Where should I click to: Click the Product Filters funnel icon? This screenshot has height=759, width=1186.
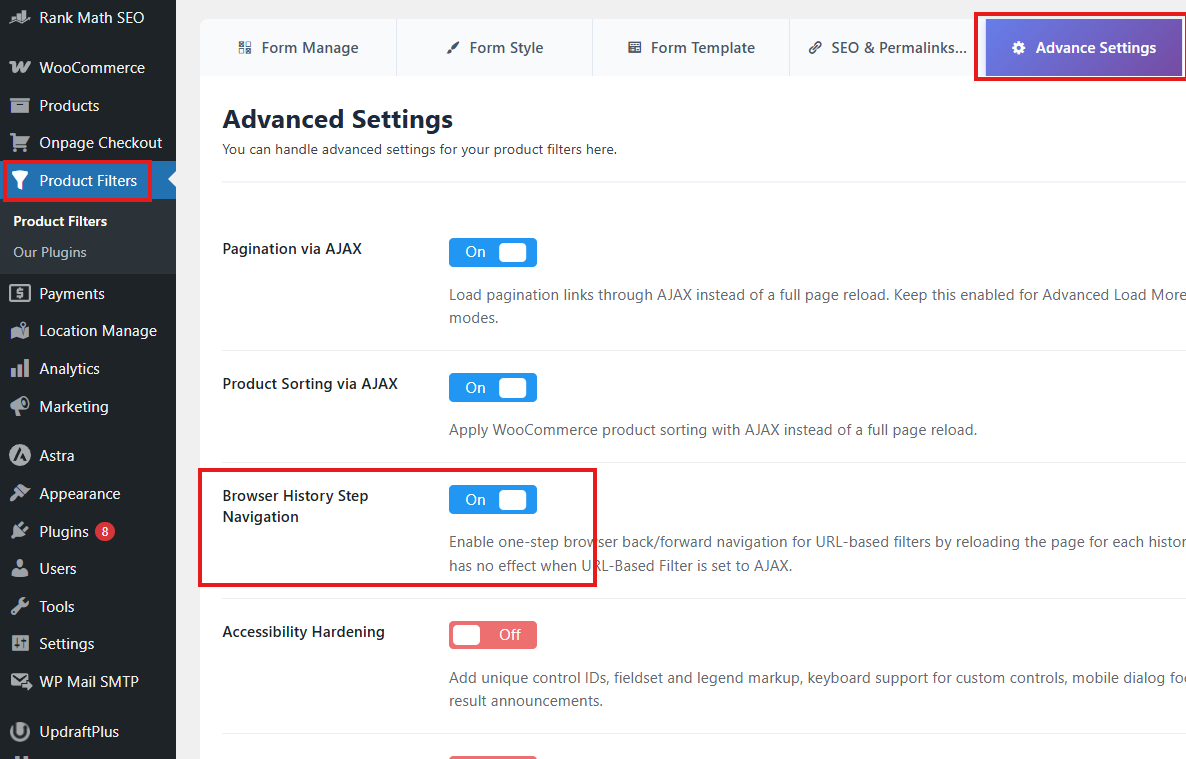click(x=20, y=181)
